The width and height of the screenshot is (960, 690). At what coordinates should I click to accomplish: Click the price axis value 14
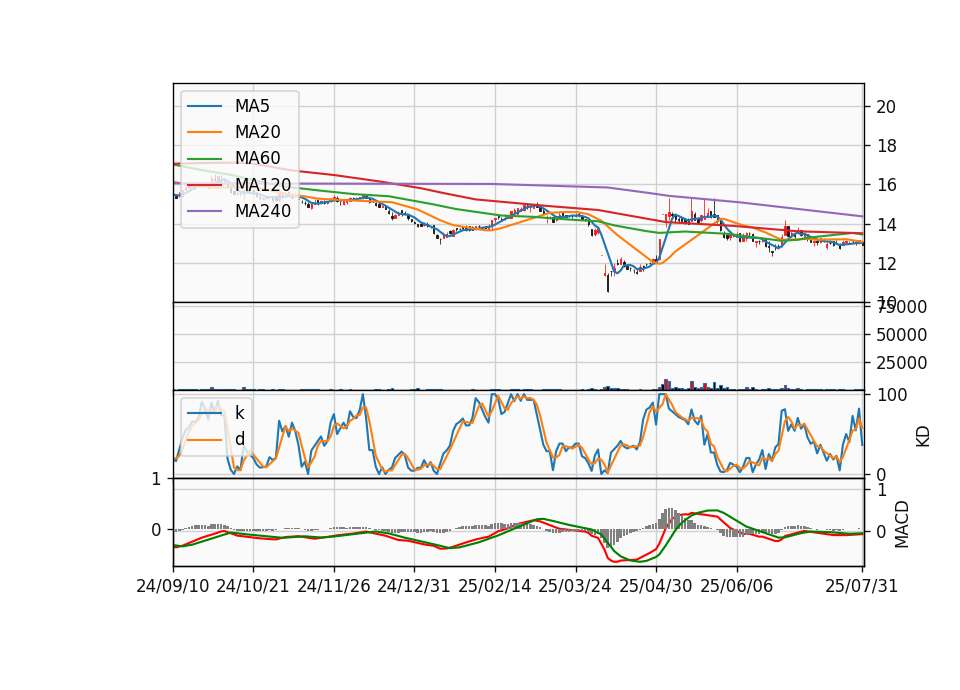[x=886, y=225]
